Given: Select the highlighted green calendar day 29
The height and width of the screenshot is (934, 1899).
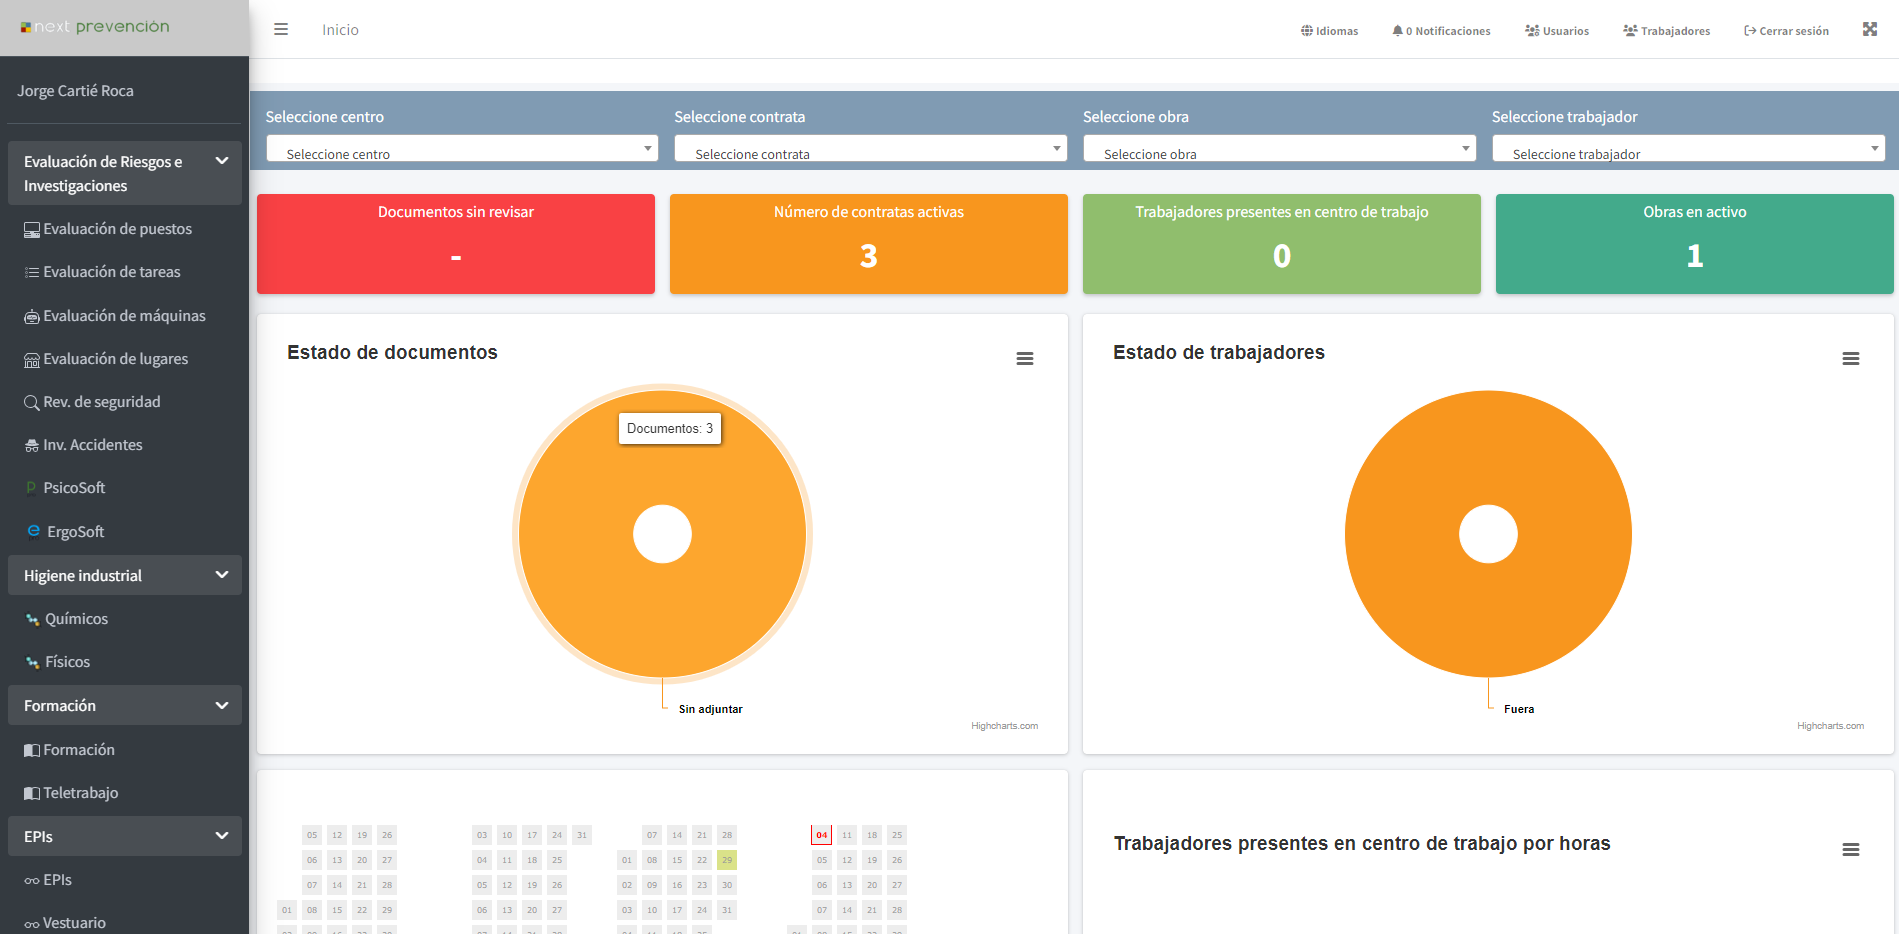Looking at the screenshot, I should tap(727, 860).
